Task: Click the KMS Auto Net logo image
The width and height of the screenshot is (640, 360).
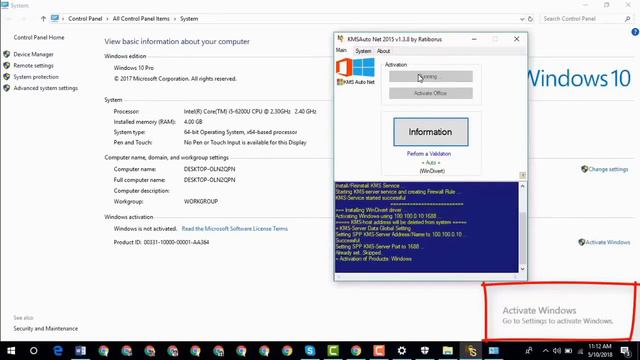Action: (x=356, y=71)
